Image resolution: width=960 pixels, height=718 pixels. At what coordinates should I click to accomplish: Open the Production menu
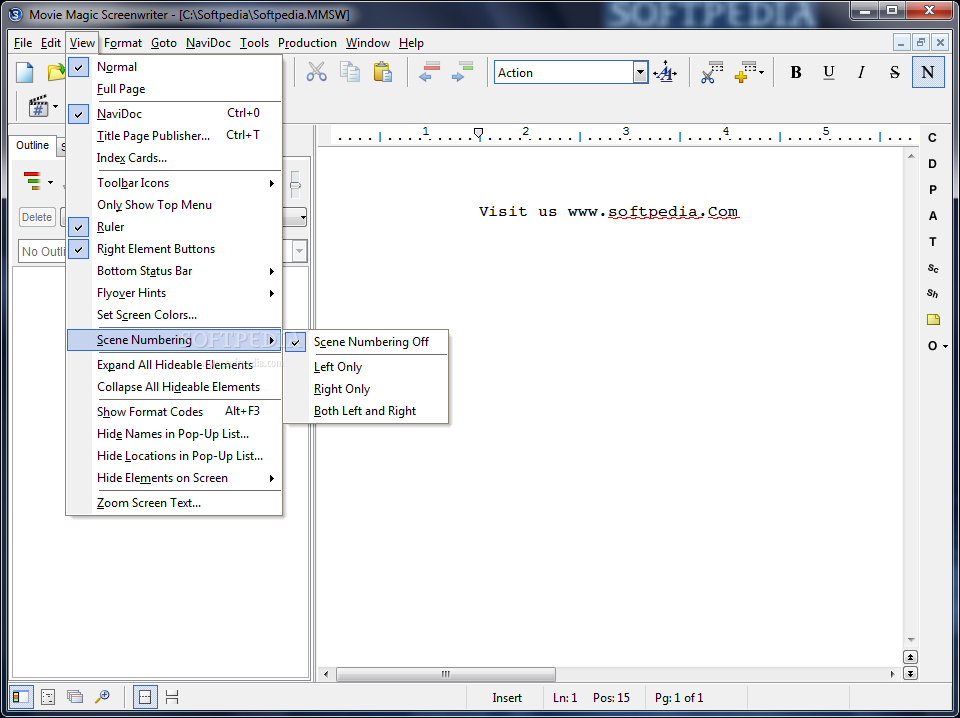coord(307,43)
